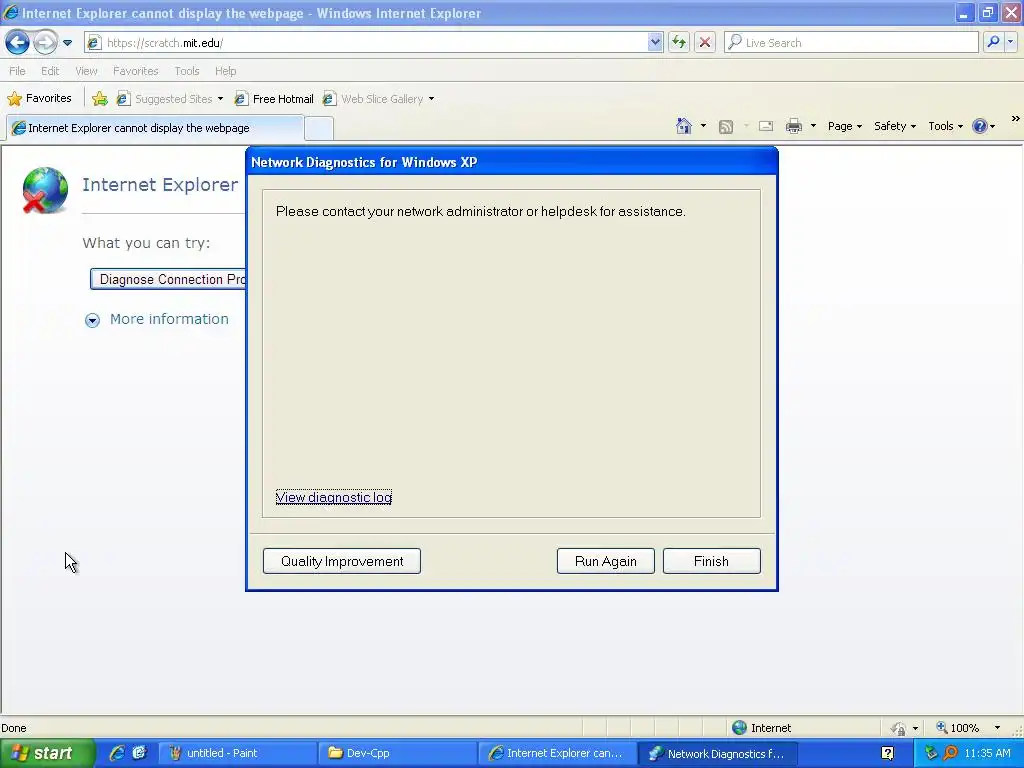Click the Live Search input box
This screenshot has height=768, width=1024.
coord(851,43)
